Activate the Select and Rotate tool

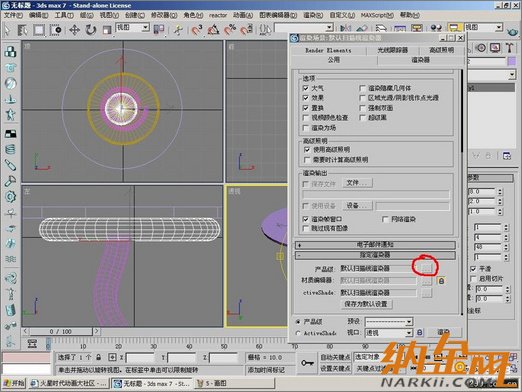pyautogui.click(x=91, y=30)
